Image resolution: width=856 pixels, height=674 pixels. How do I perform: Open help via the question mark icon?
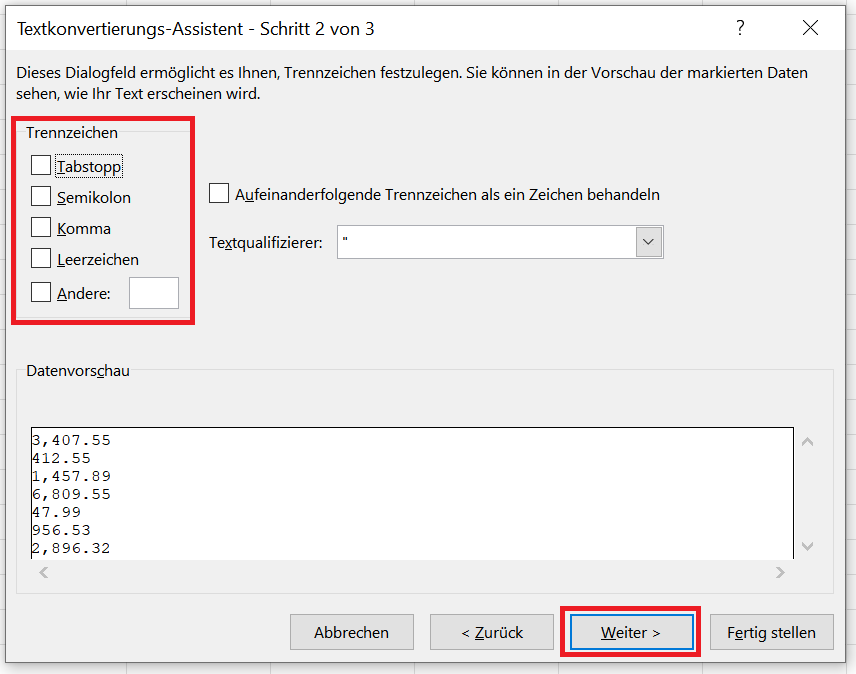click(x=740, y=28)
